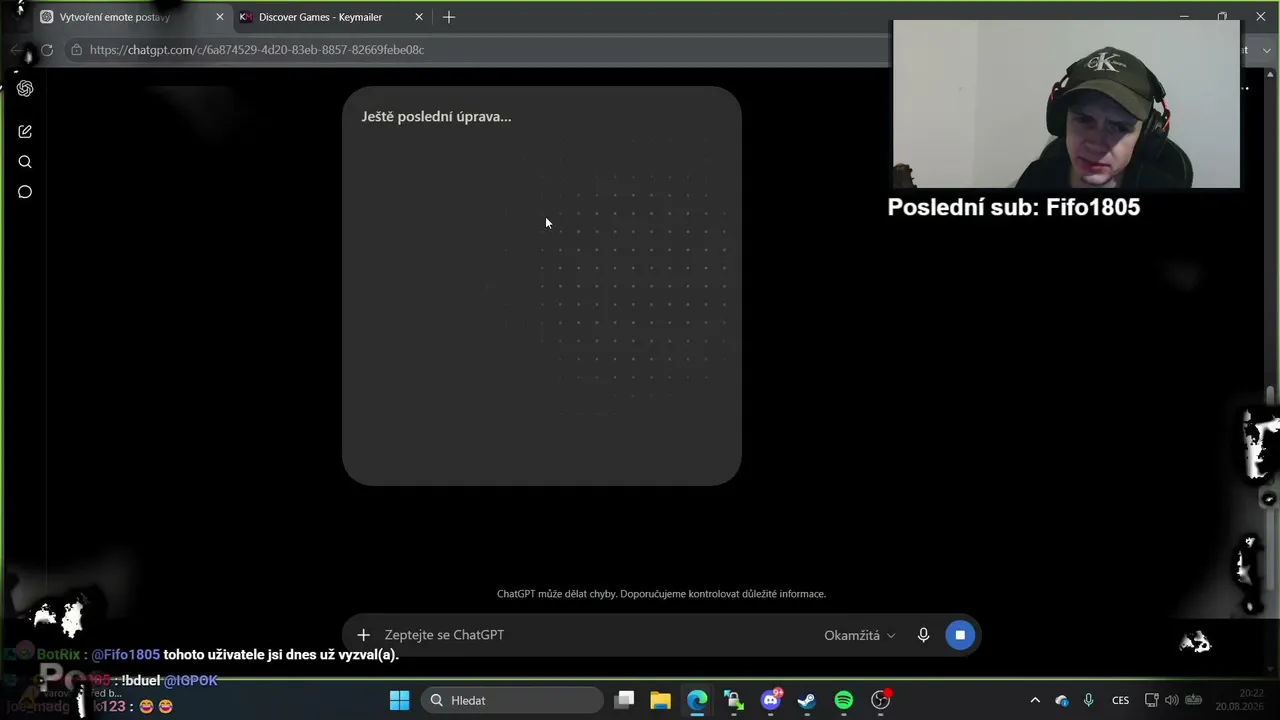Open Discord from the taskbar
This screenshot has height=720, width=1280.
click(x=771, y=700)
